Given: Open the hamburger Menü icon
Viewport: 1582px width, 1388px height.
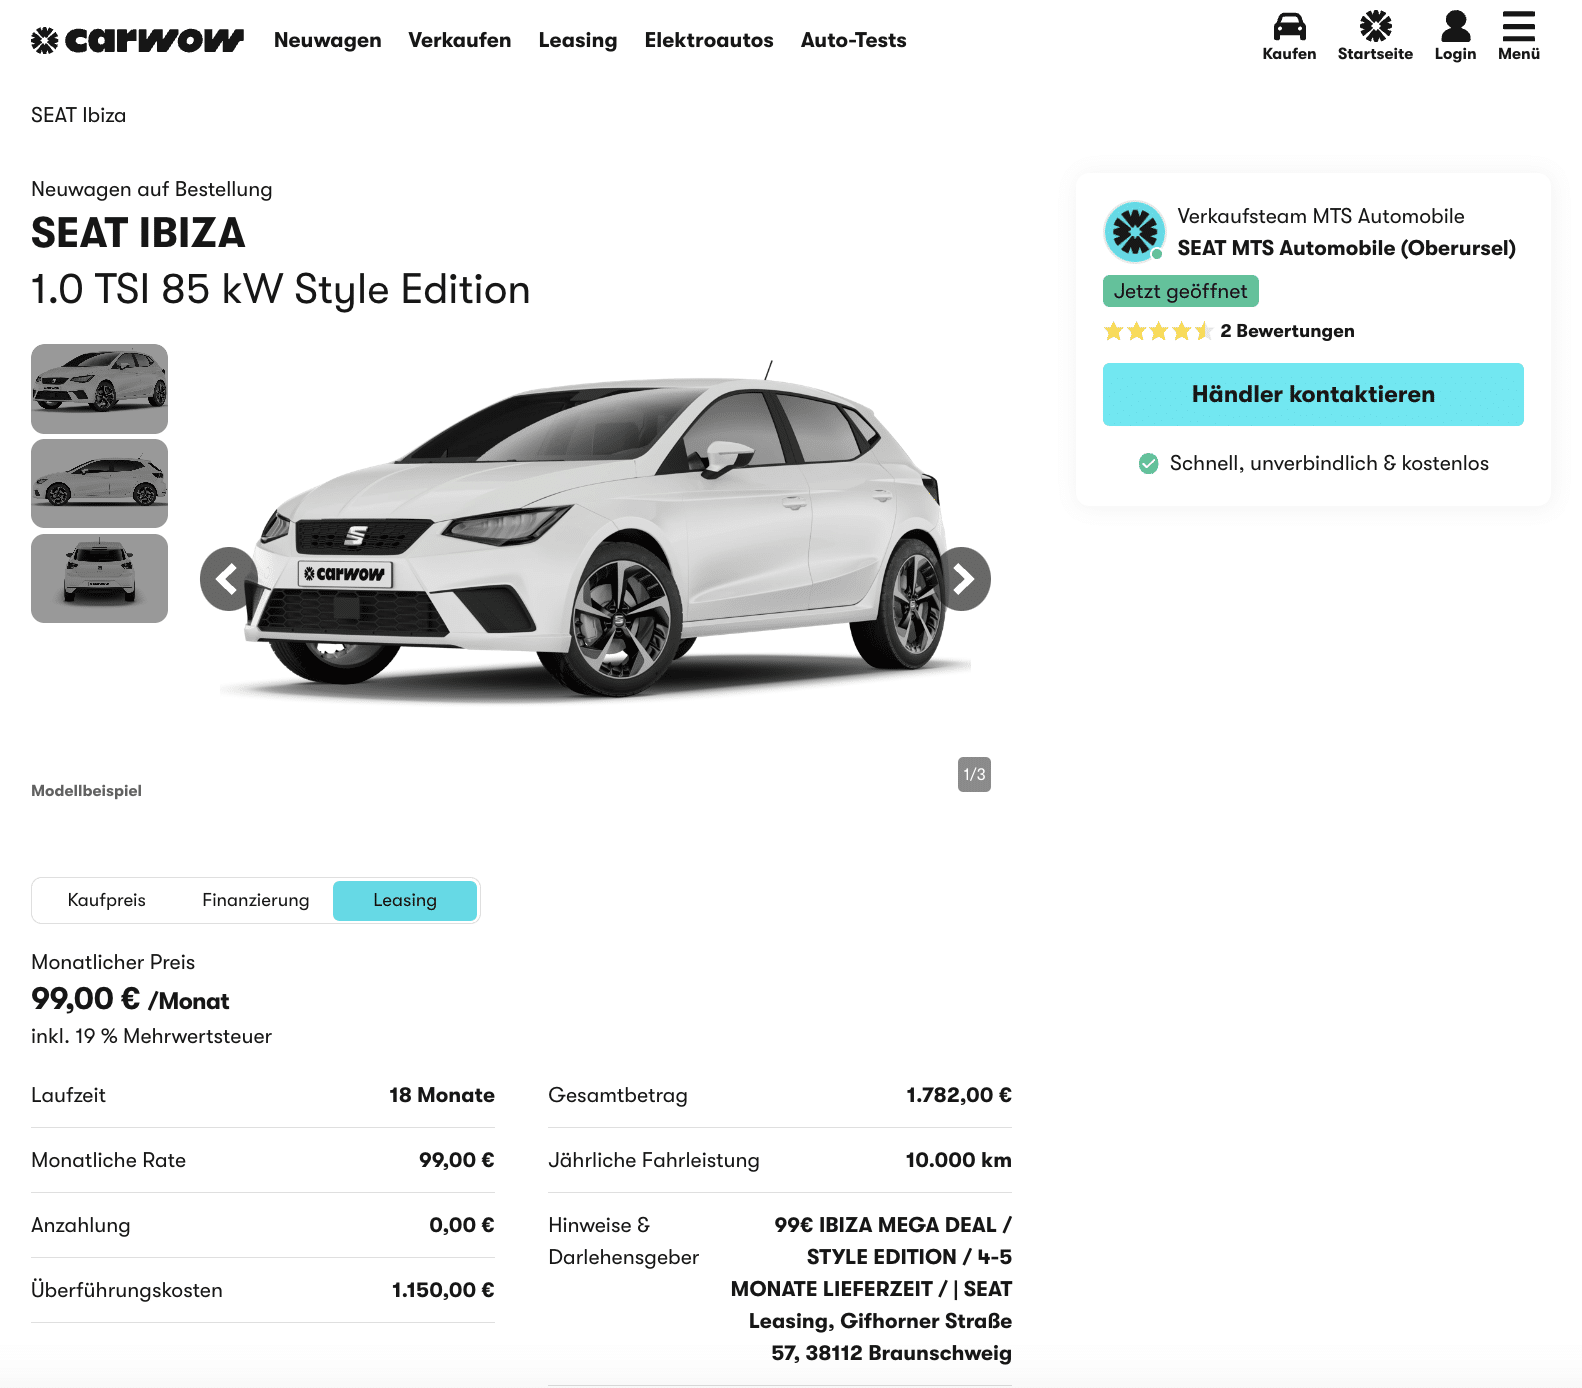Looking at the screenshot, I should (x=1518, y=37).
